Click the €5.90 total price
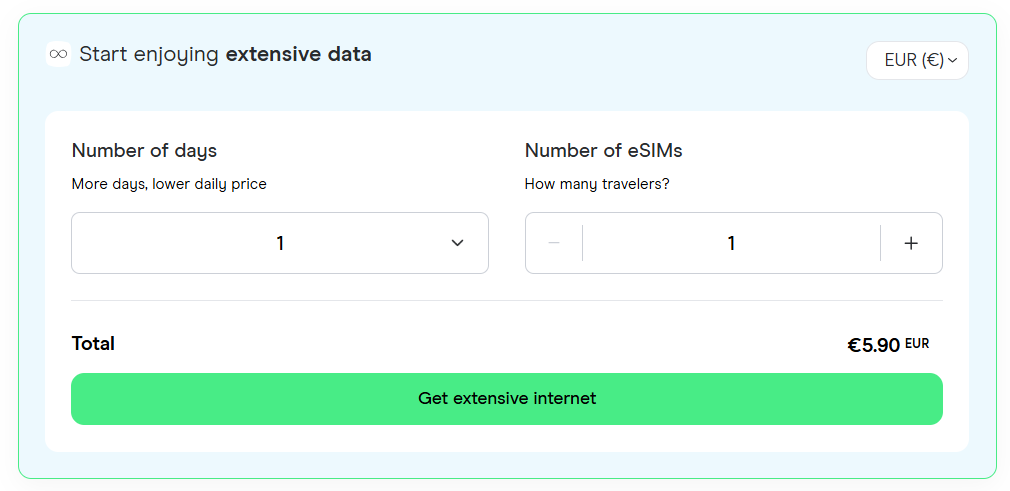Viewport: 1010px width, 491px height. [x=873, y=345]
